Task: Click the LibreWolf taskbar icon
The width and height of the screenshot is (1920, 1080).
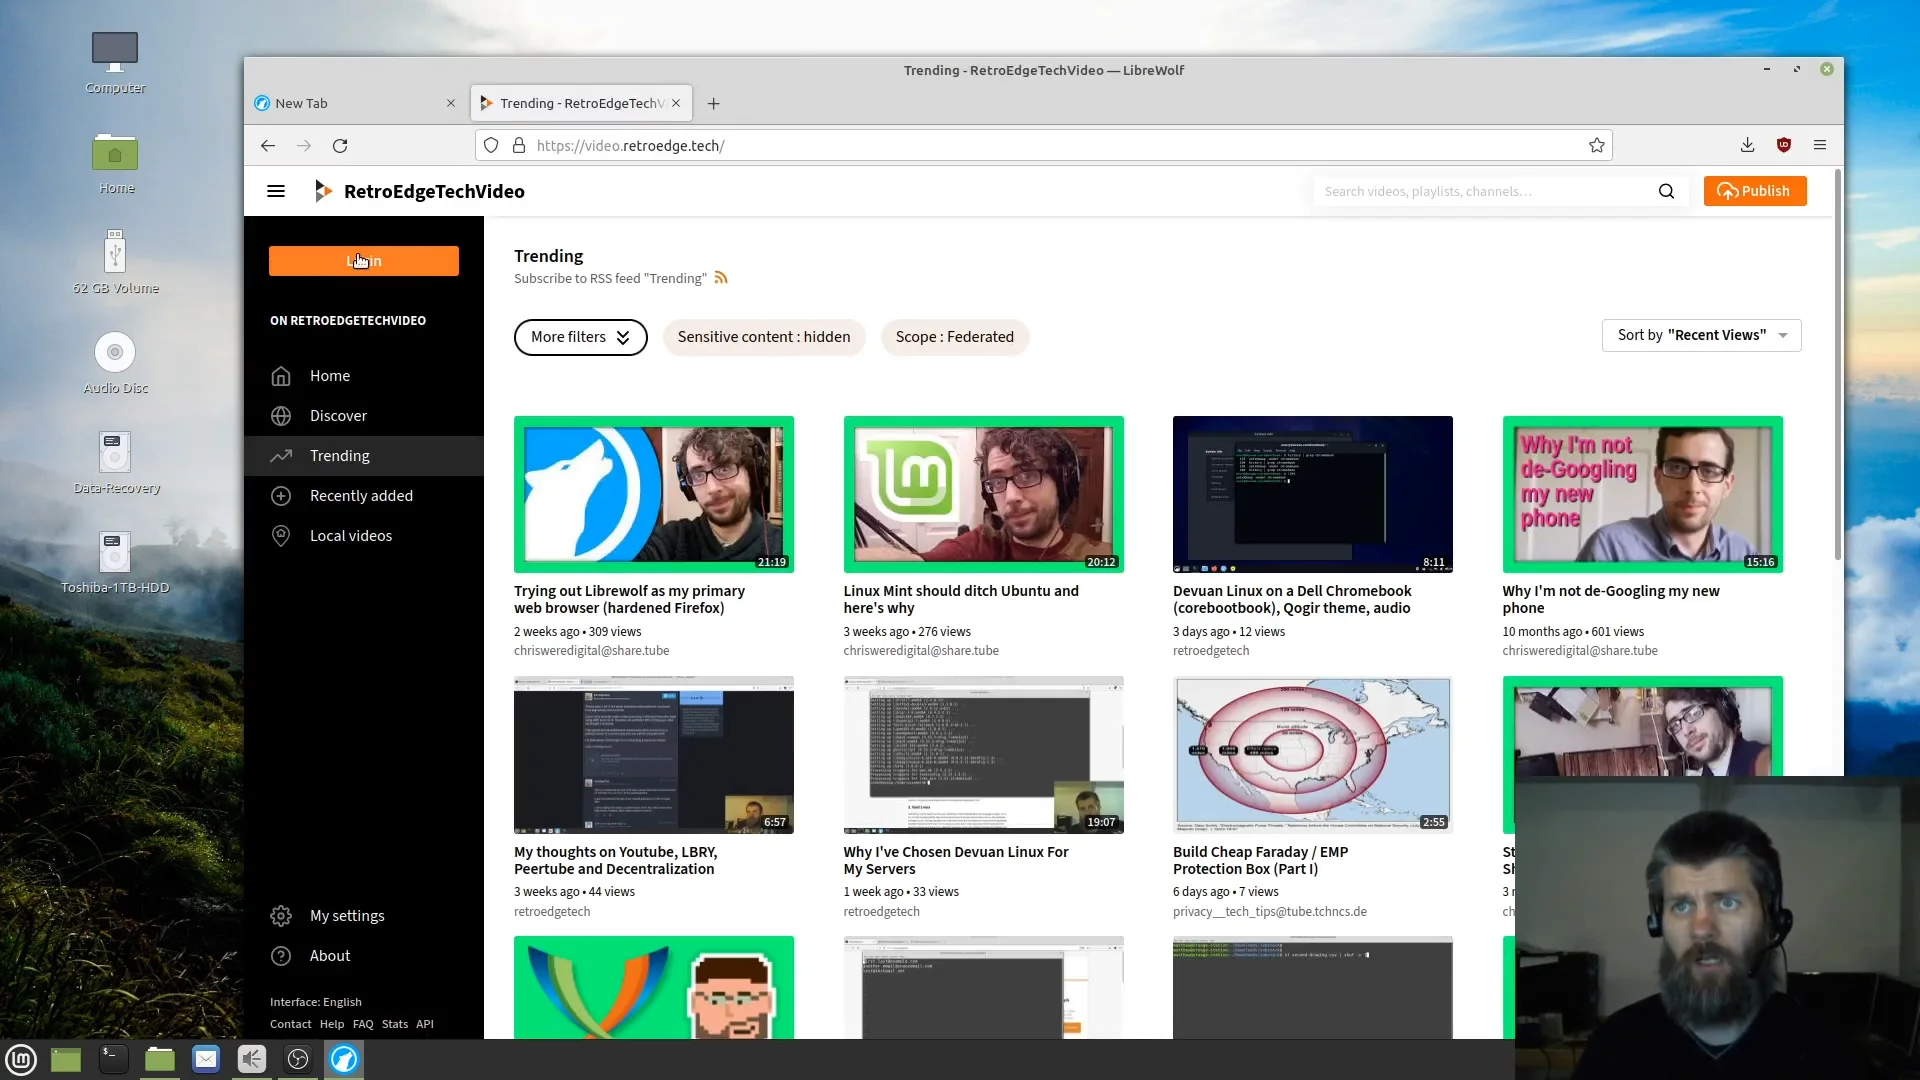Action: (344, 1059)
